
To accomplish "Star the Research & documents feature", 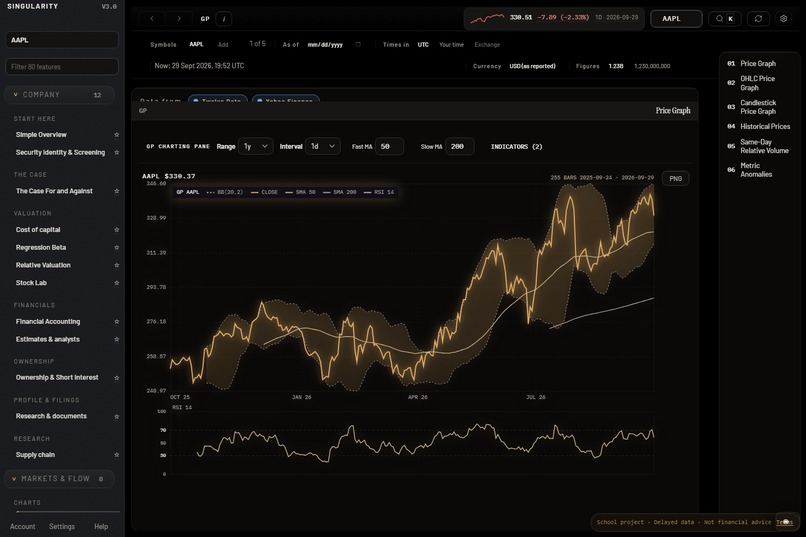I will pos(117,416).
